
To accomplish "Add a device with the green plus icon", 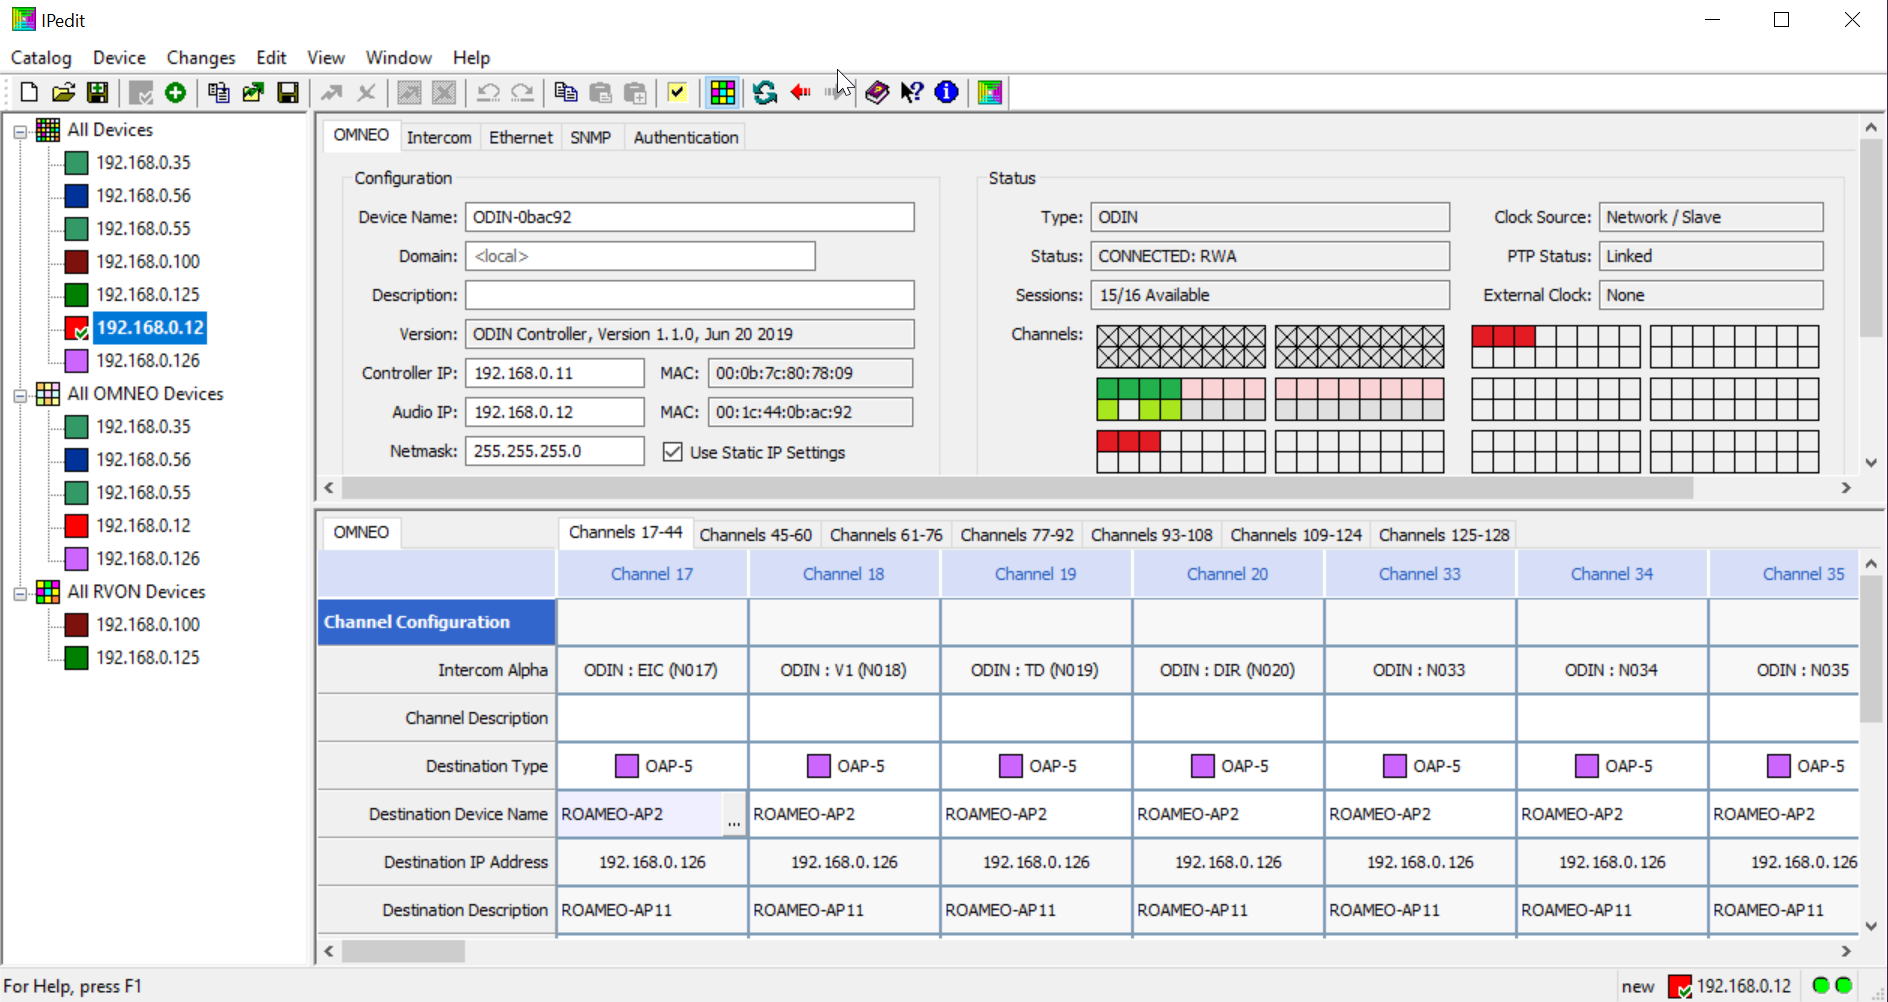I will (176, 93).
